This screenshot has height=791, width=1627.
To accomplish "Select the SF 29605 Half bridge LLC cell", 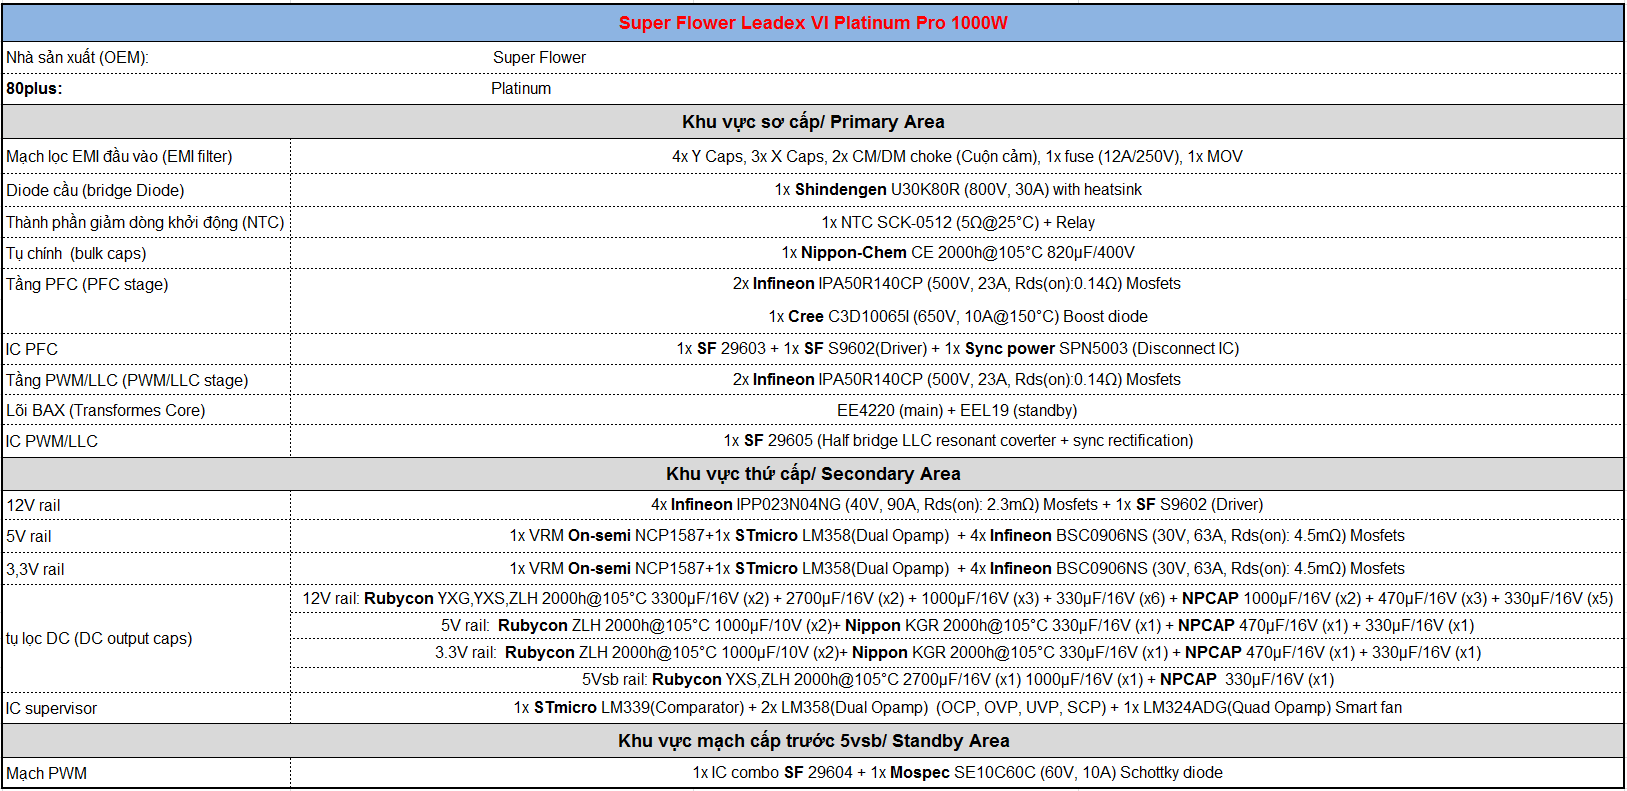I will point(957,441).
